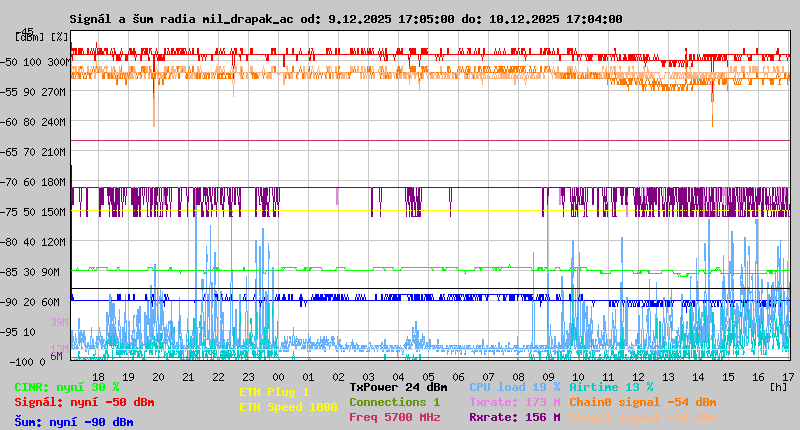Click the '10' hour tick label
The image size is (800, 430).
578,377
